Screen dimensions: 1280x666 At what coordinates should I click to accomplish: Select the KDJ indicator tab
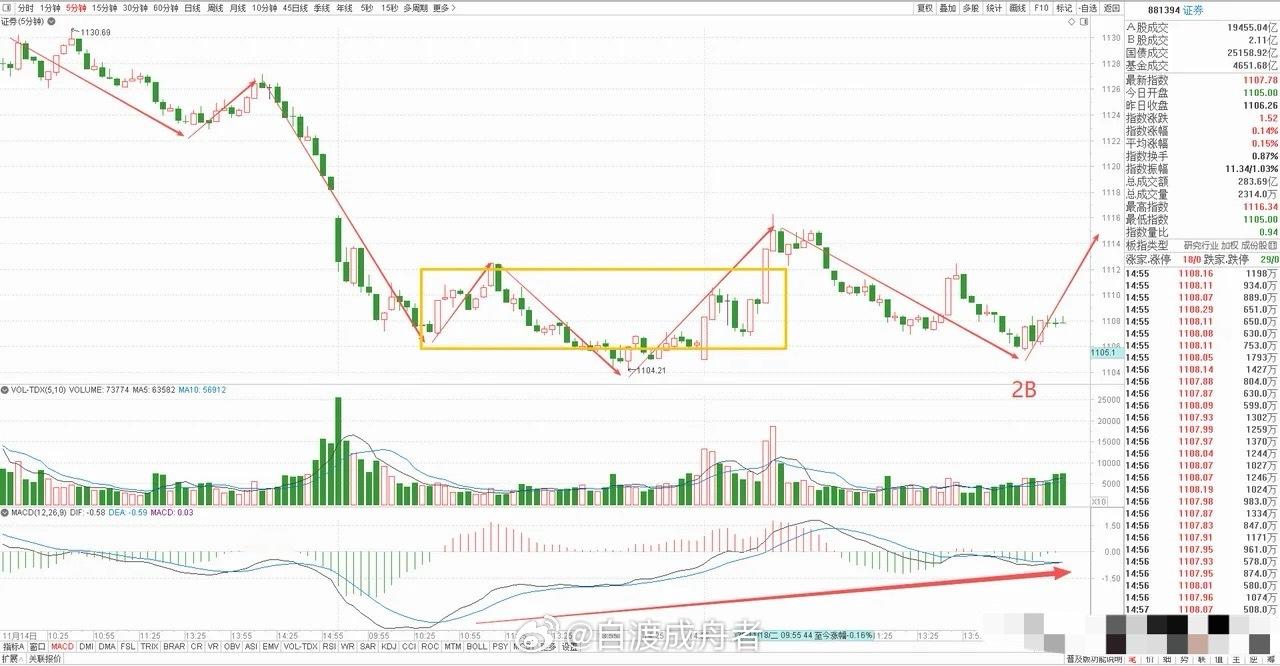388,646
